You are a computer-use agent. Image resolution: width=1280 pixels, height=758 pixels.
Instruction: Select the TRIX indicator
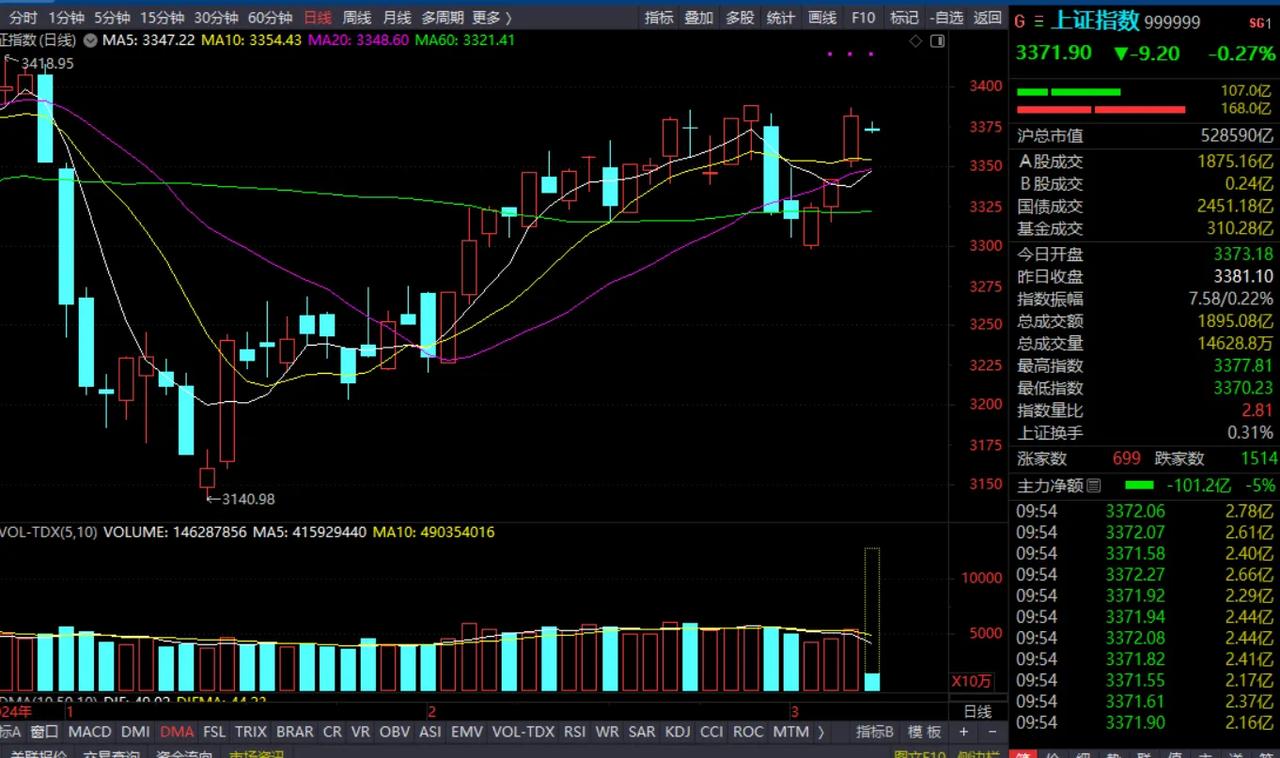point(251,732)
